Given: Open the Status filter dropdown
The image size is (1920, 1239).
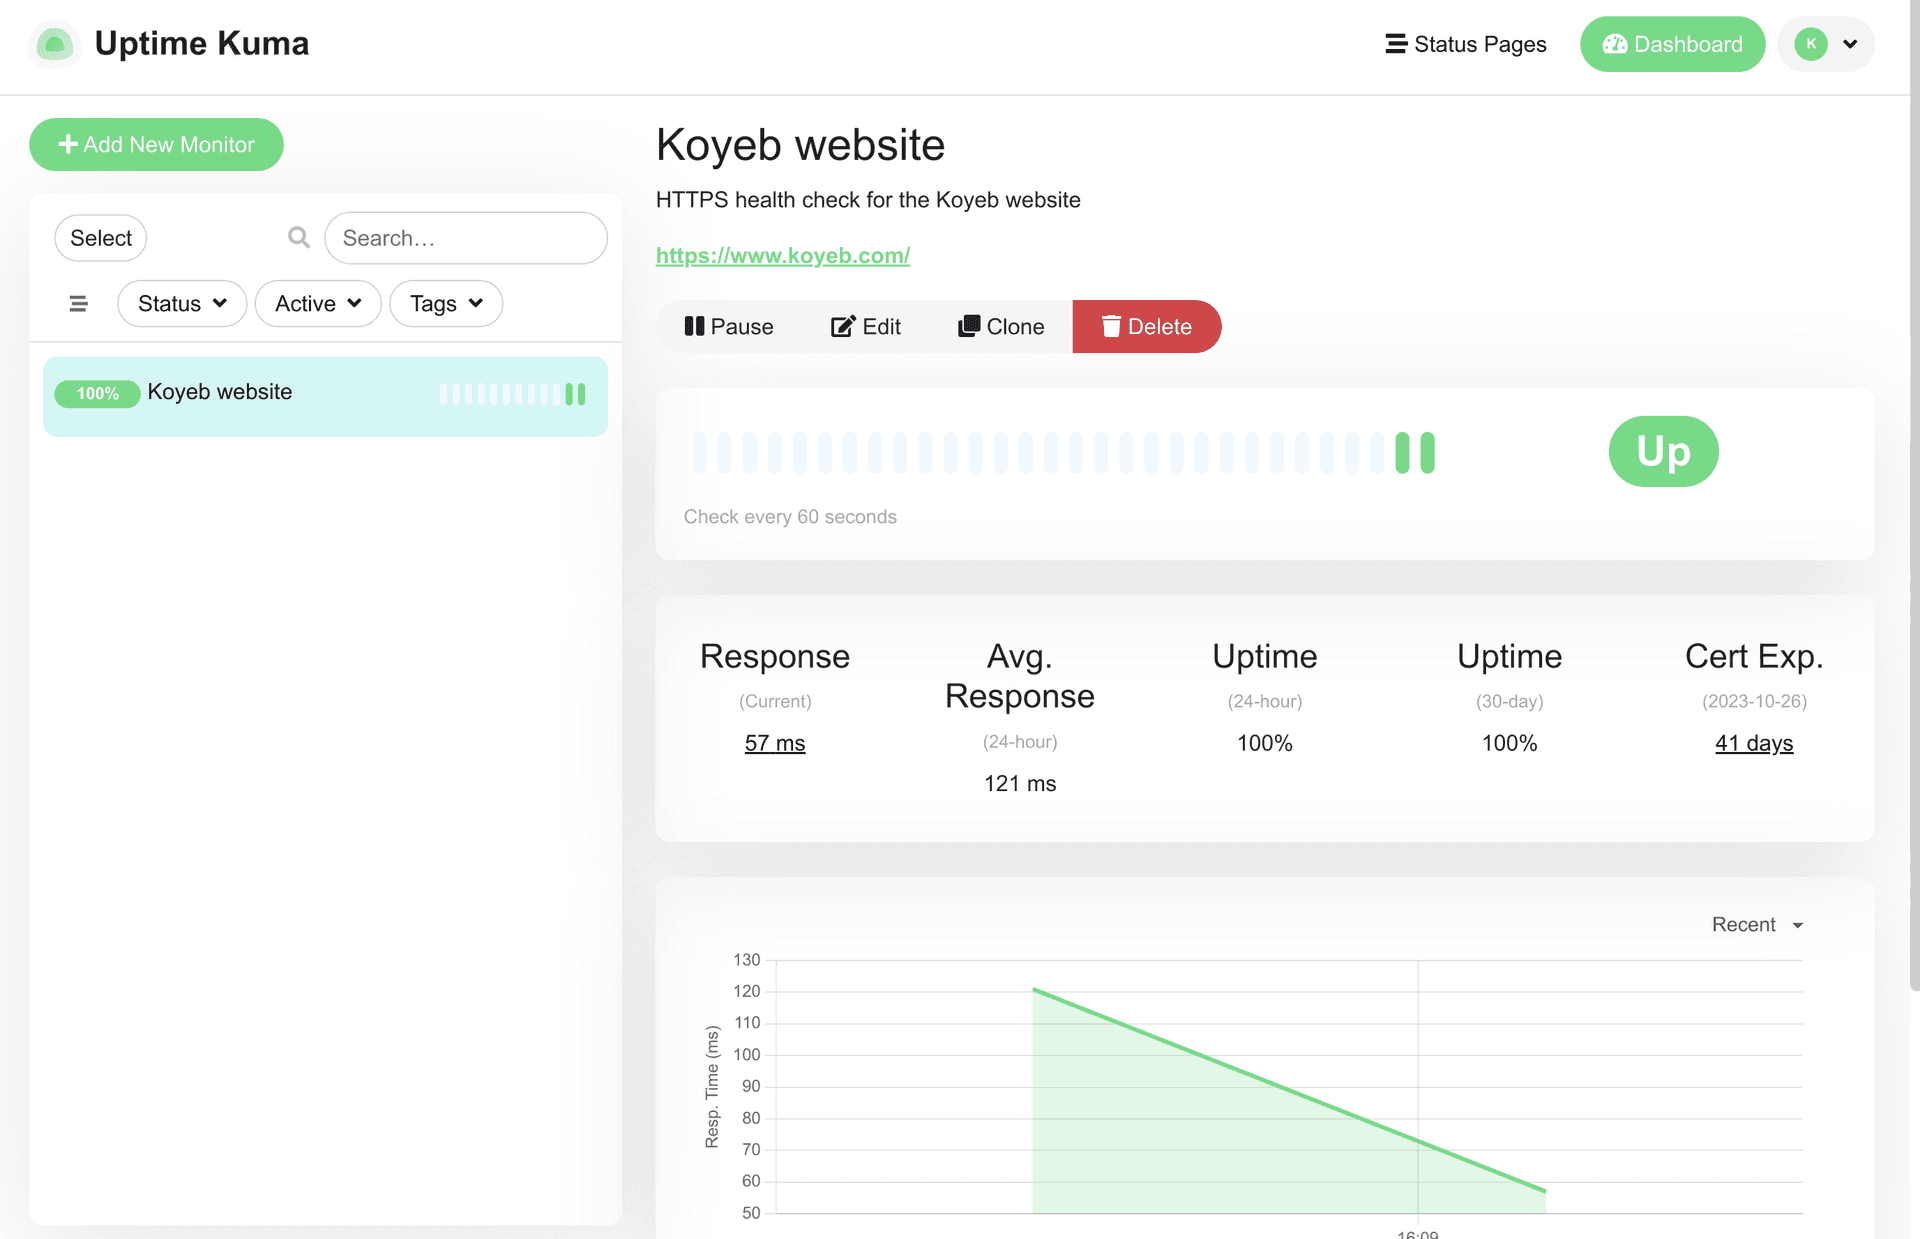Looking at the screenshot, I should coord(181,303).
